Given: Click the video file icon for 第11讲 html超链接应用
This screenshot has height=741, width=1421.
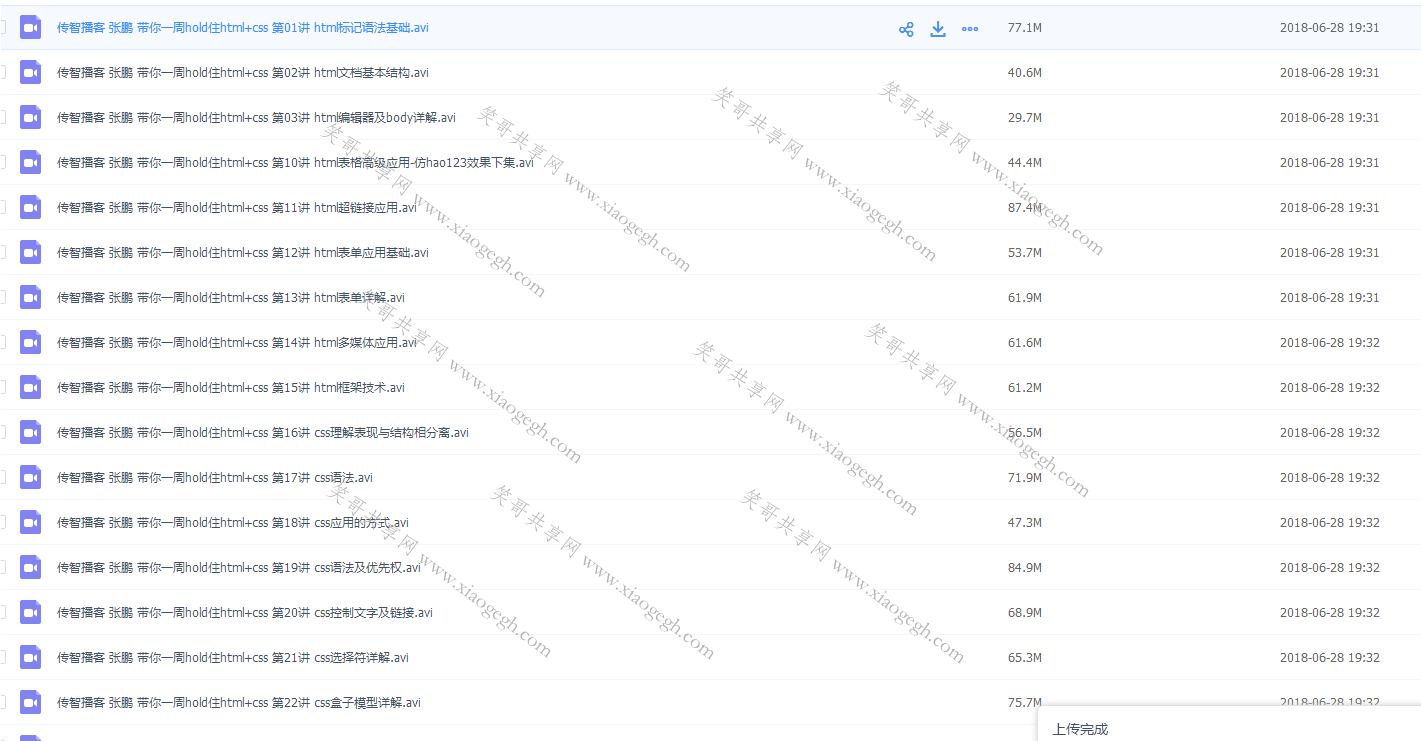Looking at the screenshot, I should pos(31,208).
